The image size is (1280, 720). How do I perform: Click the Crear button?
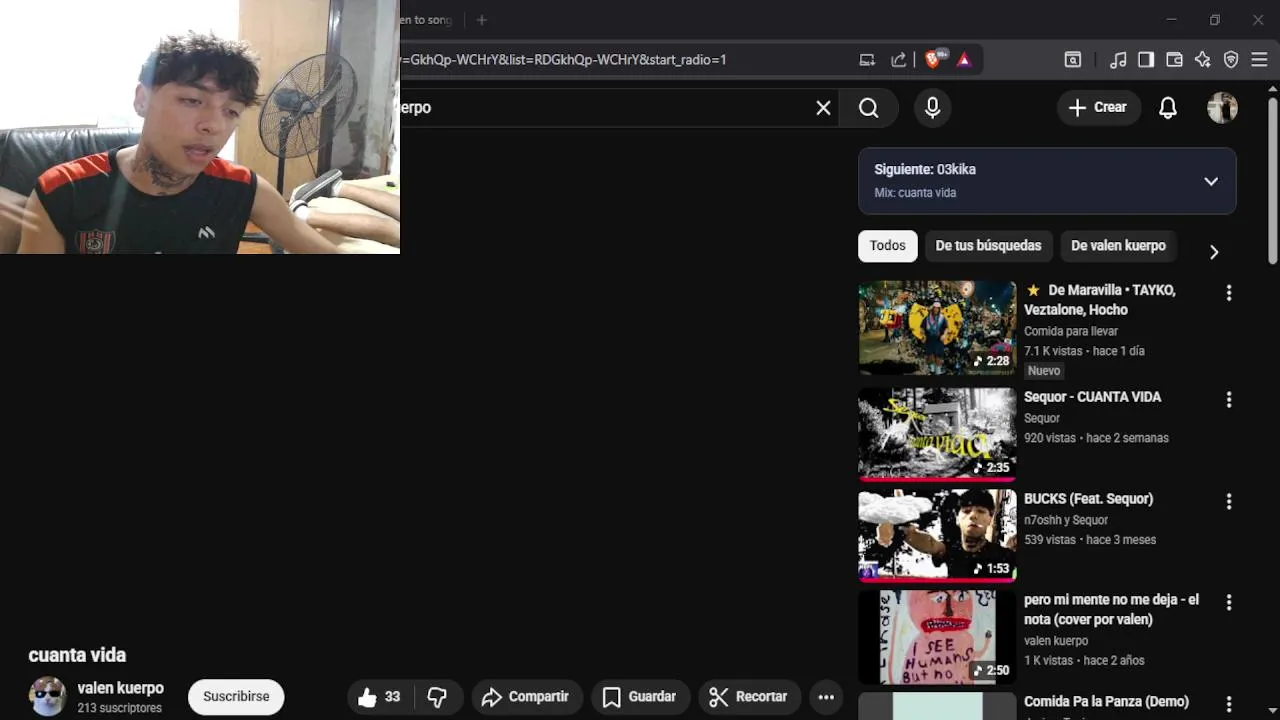[1098, 107]
